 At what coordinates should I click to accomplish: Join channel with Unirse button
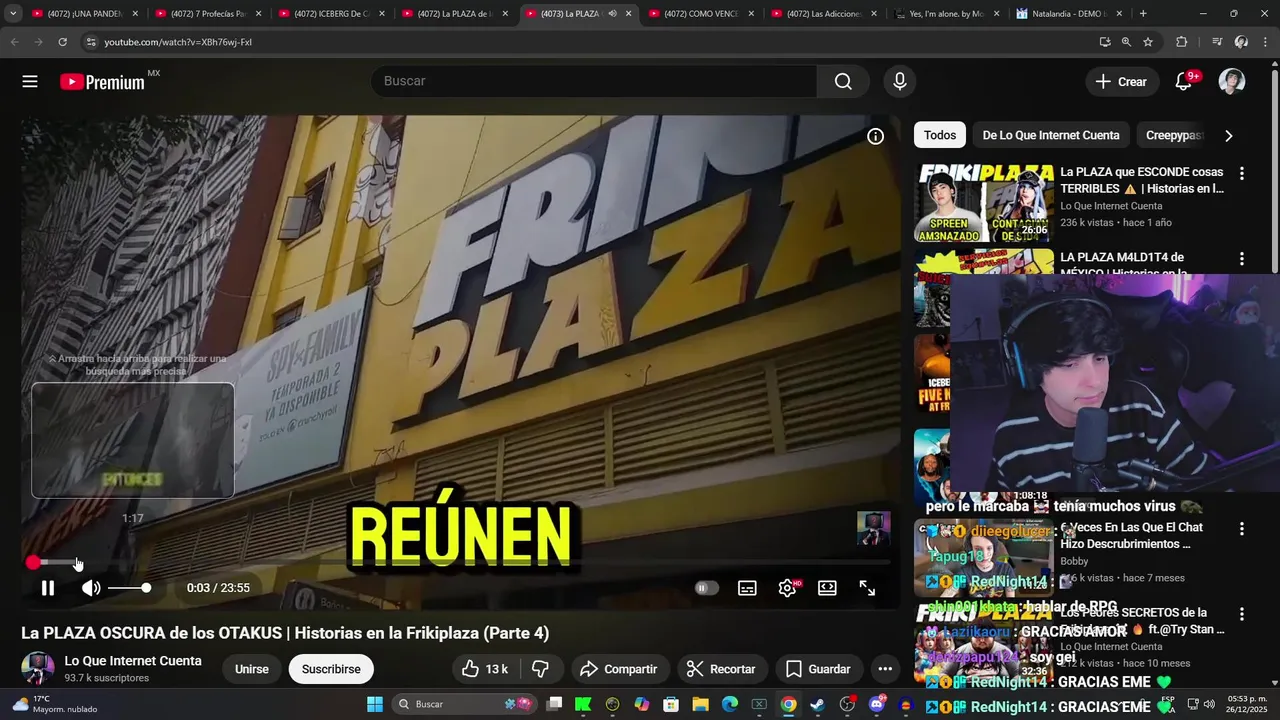252,669
